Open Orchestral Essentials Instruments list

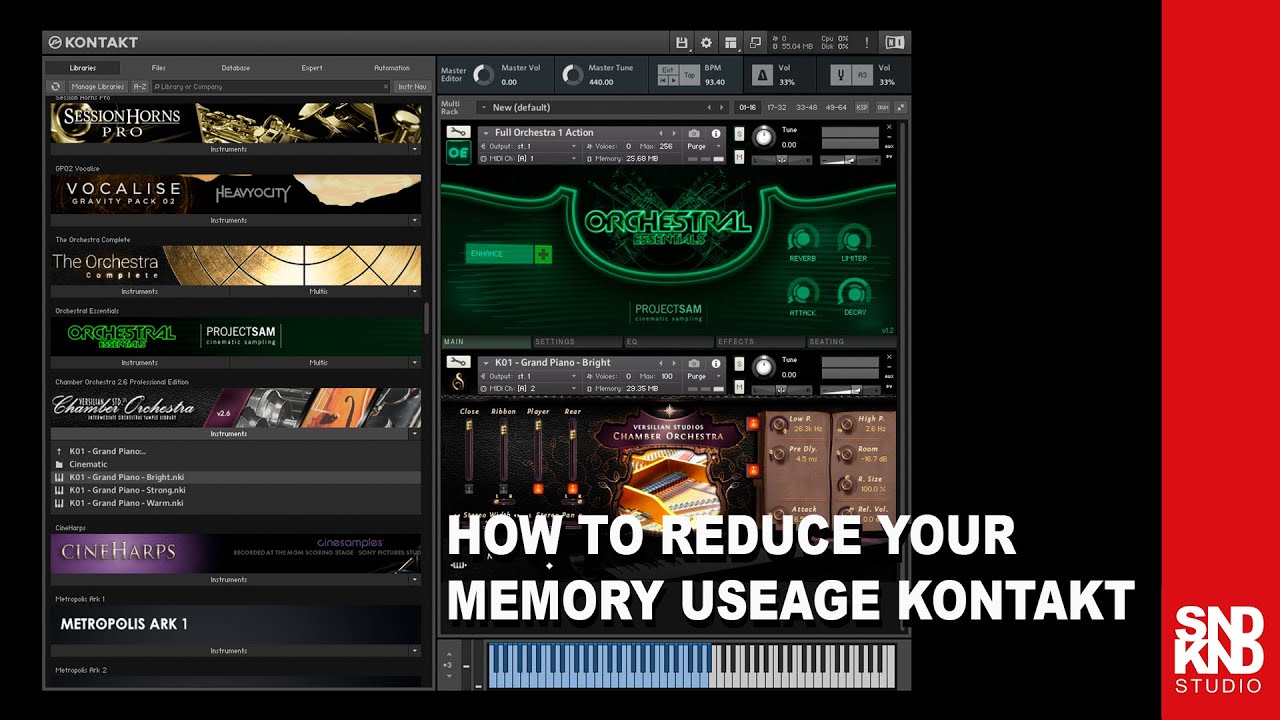click(x=140, y=362)
